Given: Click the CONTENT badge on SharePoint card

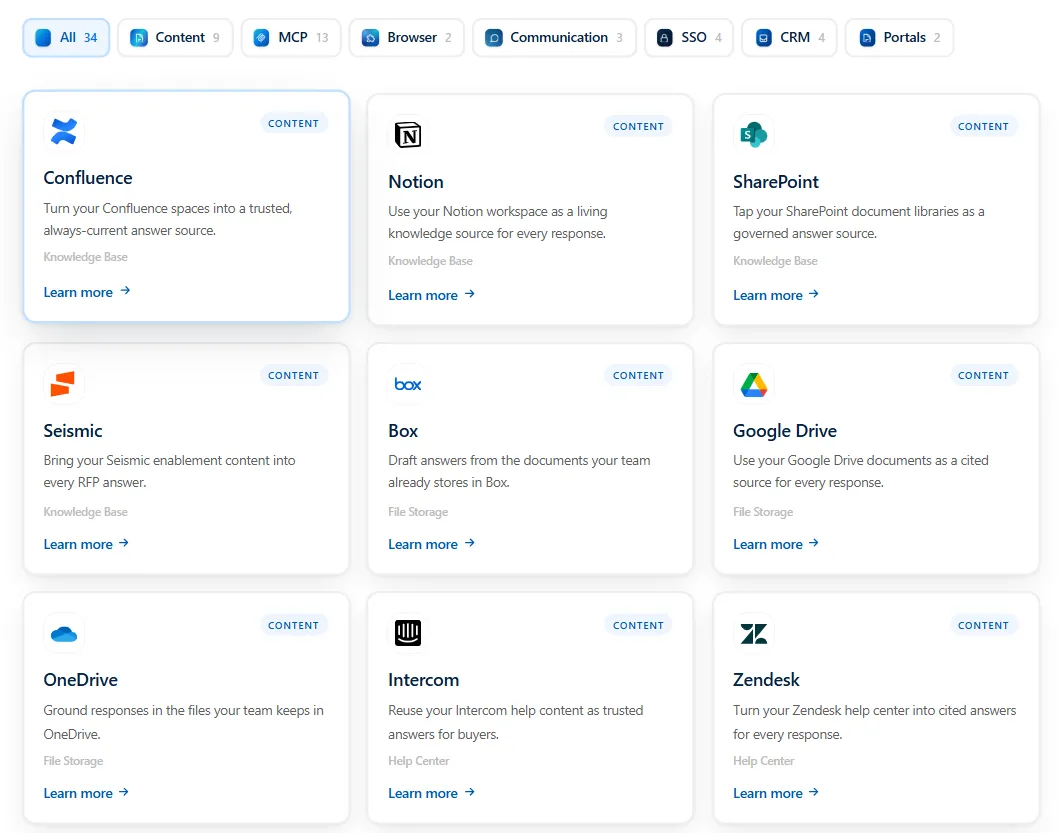Looking at the screenshot, I should pos(983,127).
